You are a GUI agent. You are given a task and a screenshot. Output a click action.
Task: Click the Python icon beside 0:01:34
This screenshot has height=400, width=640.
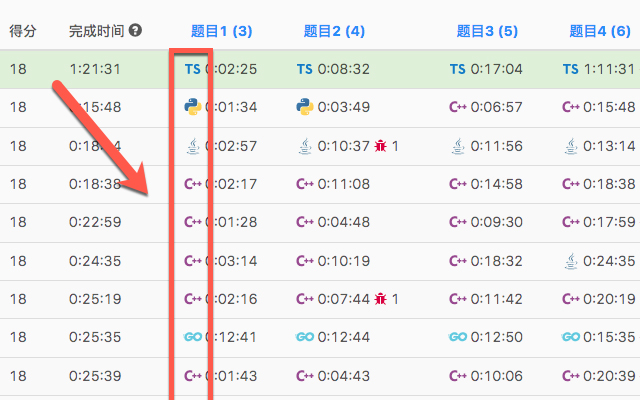click(193, 107)
